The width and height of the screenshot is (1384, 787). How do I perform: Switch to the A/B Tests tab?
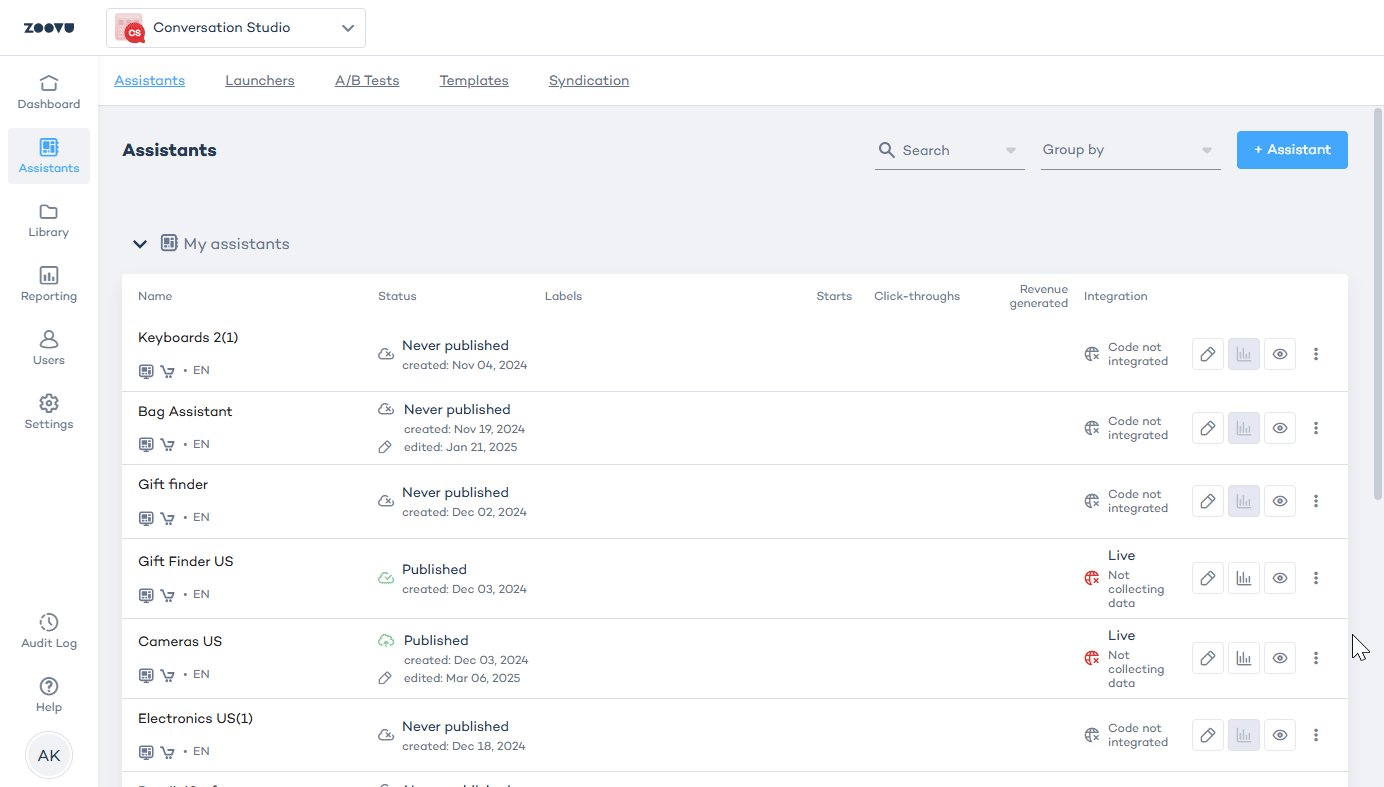click(367, 81)
